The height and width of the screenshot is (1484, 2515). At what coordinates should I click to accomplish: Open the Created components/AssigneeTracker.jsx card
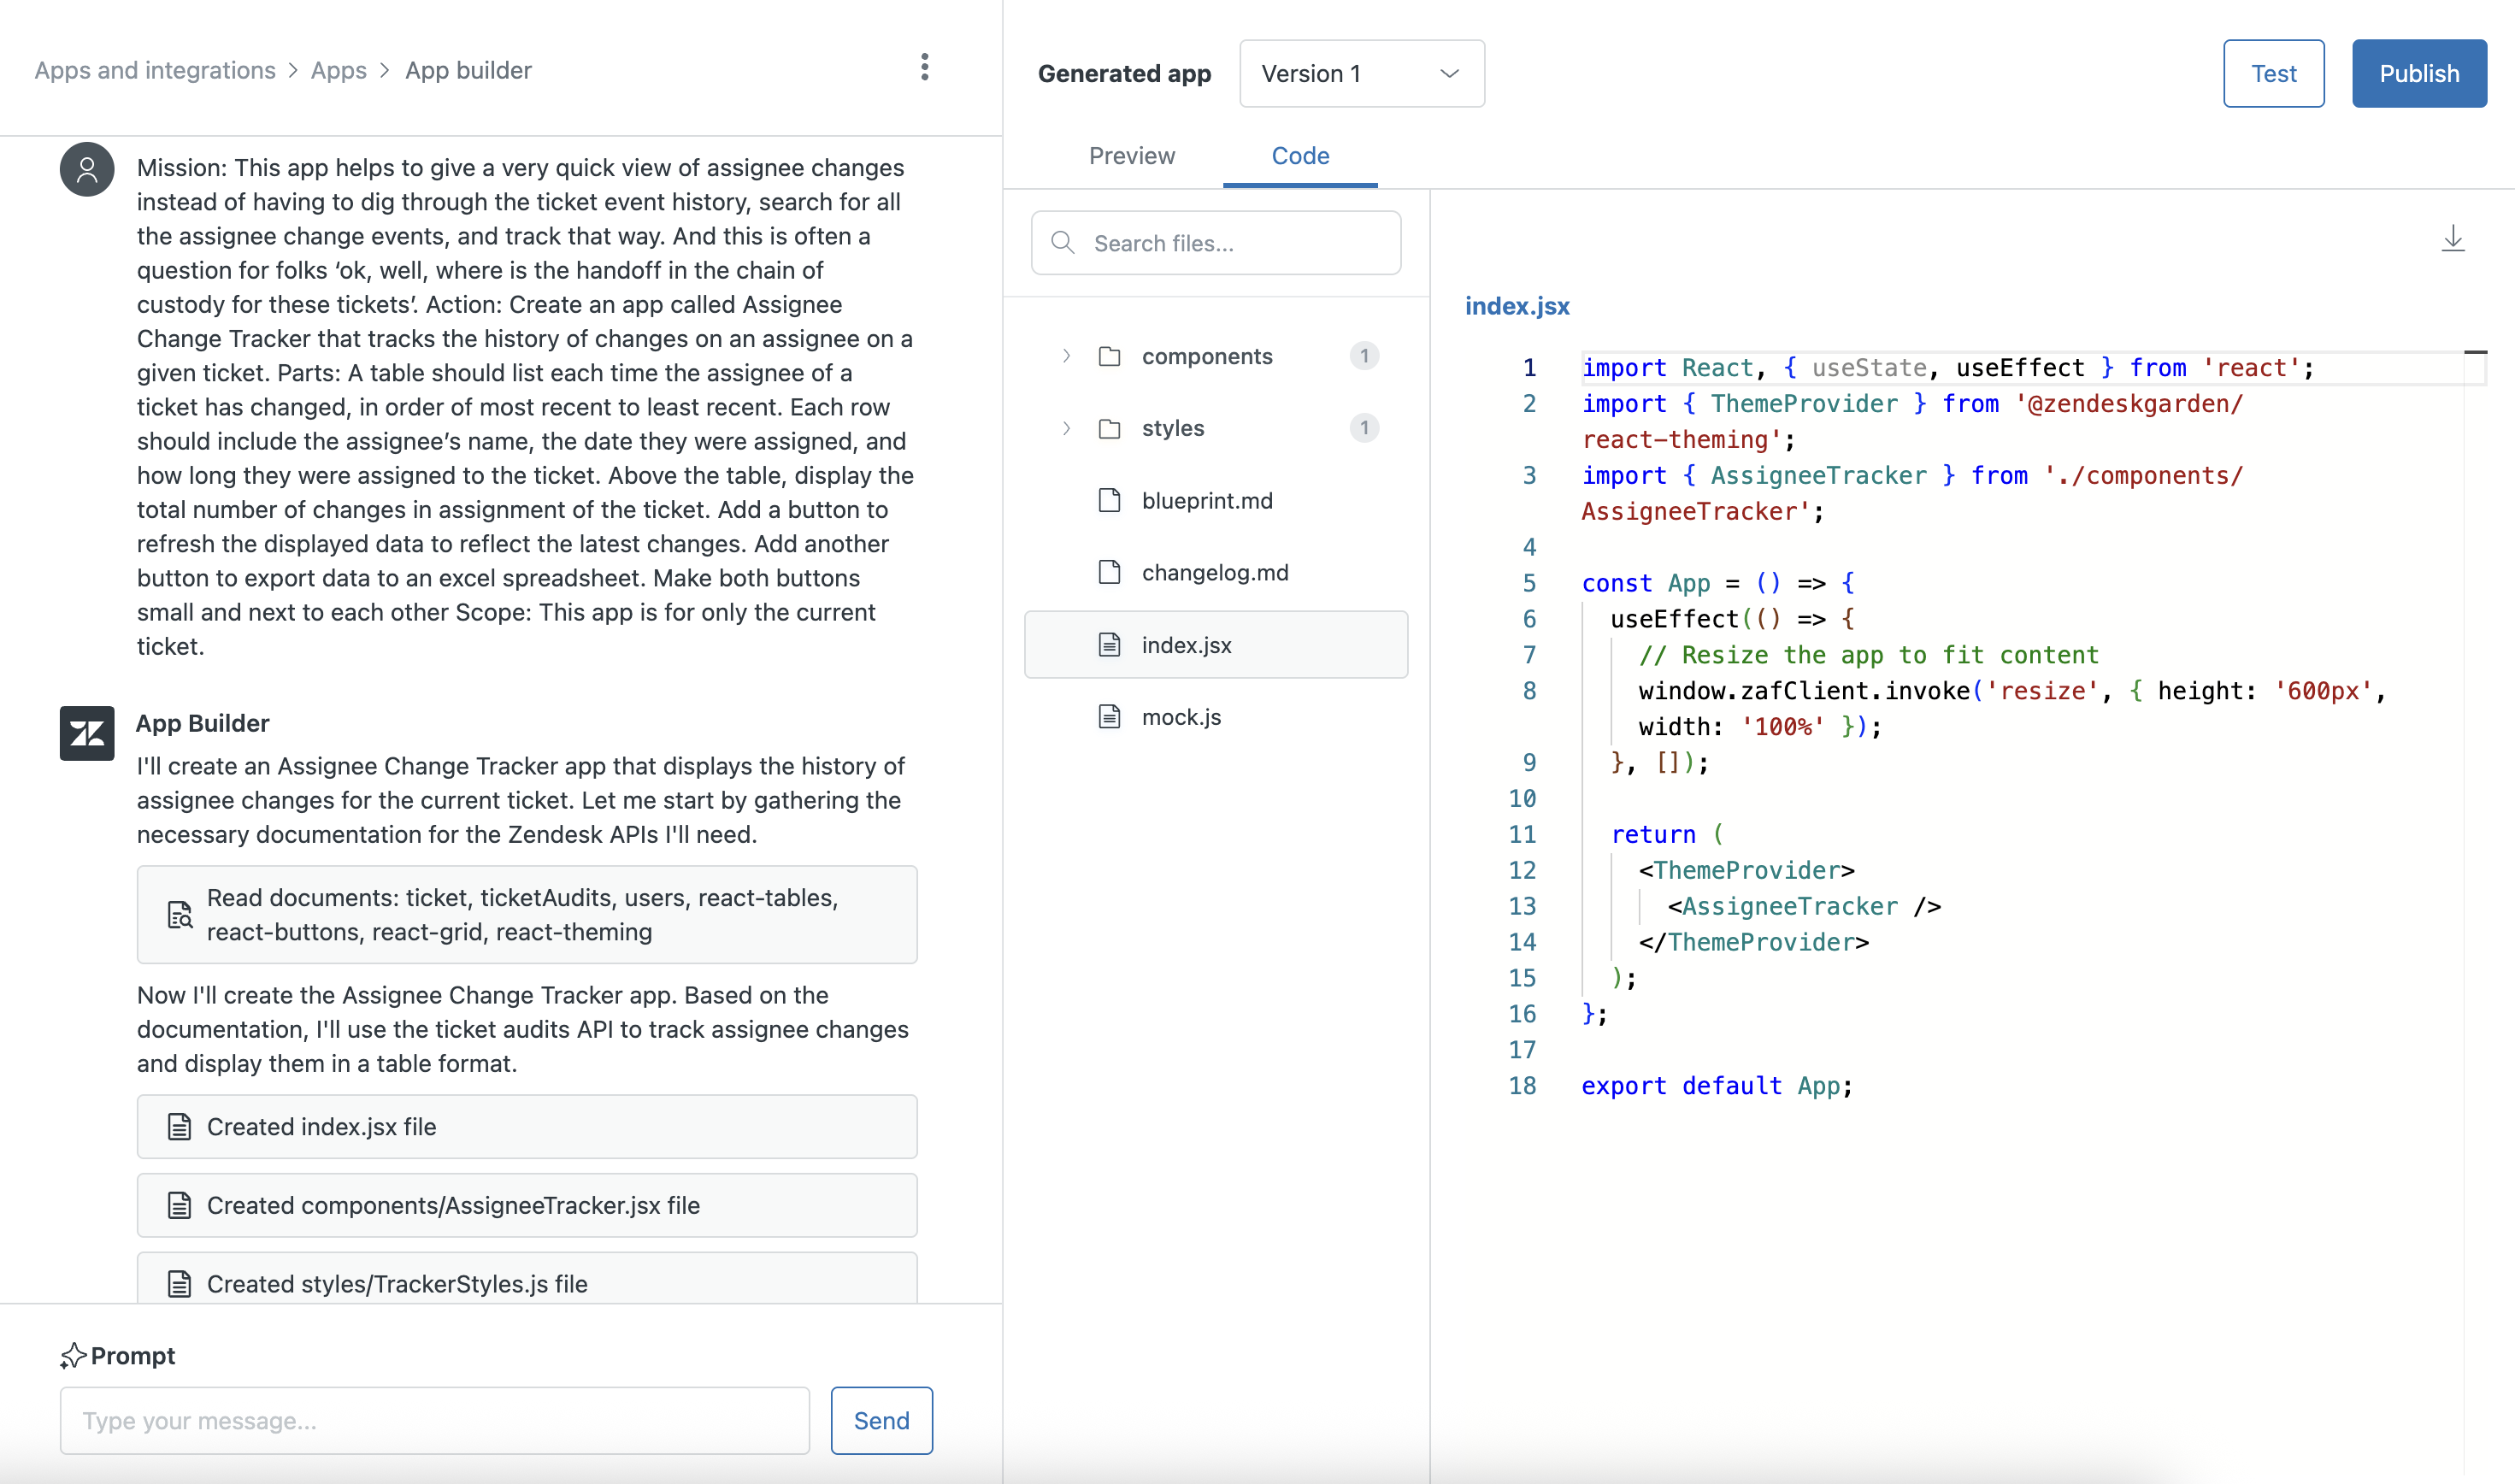pos(527,1205)
